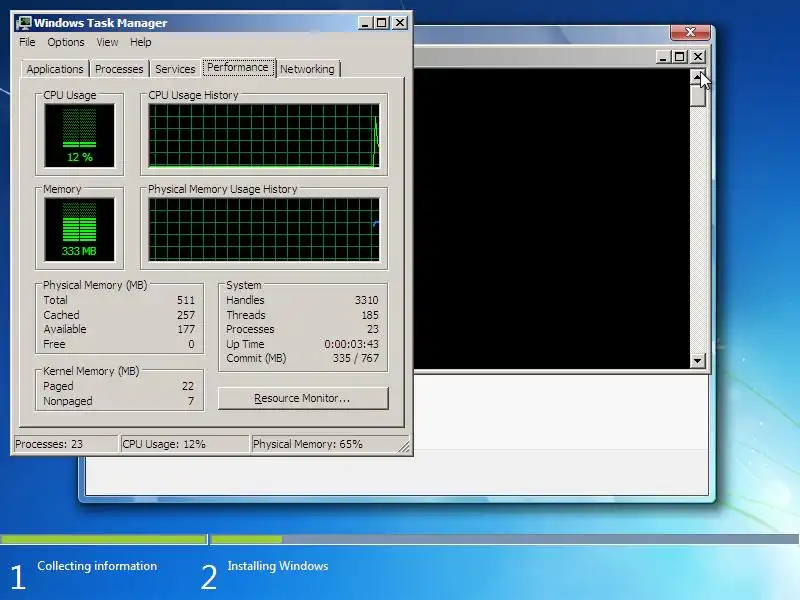The height and width of the screenshot is (600, 800).
Task: Switch to the Processes tab
Action: [x=119, y=69]
